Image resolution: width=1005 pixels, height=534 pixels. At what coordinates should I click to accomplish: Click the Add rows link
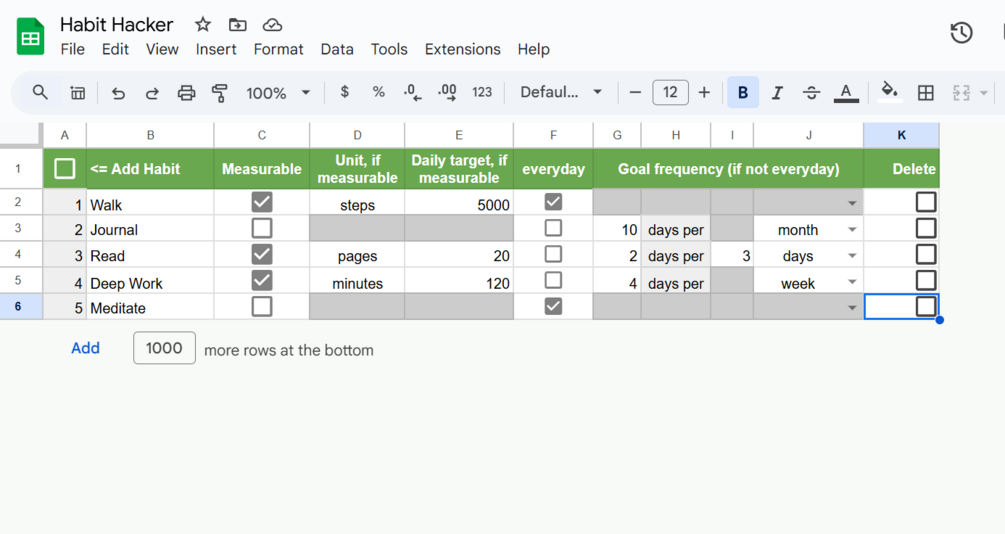coord(85,348)
